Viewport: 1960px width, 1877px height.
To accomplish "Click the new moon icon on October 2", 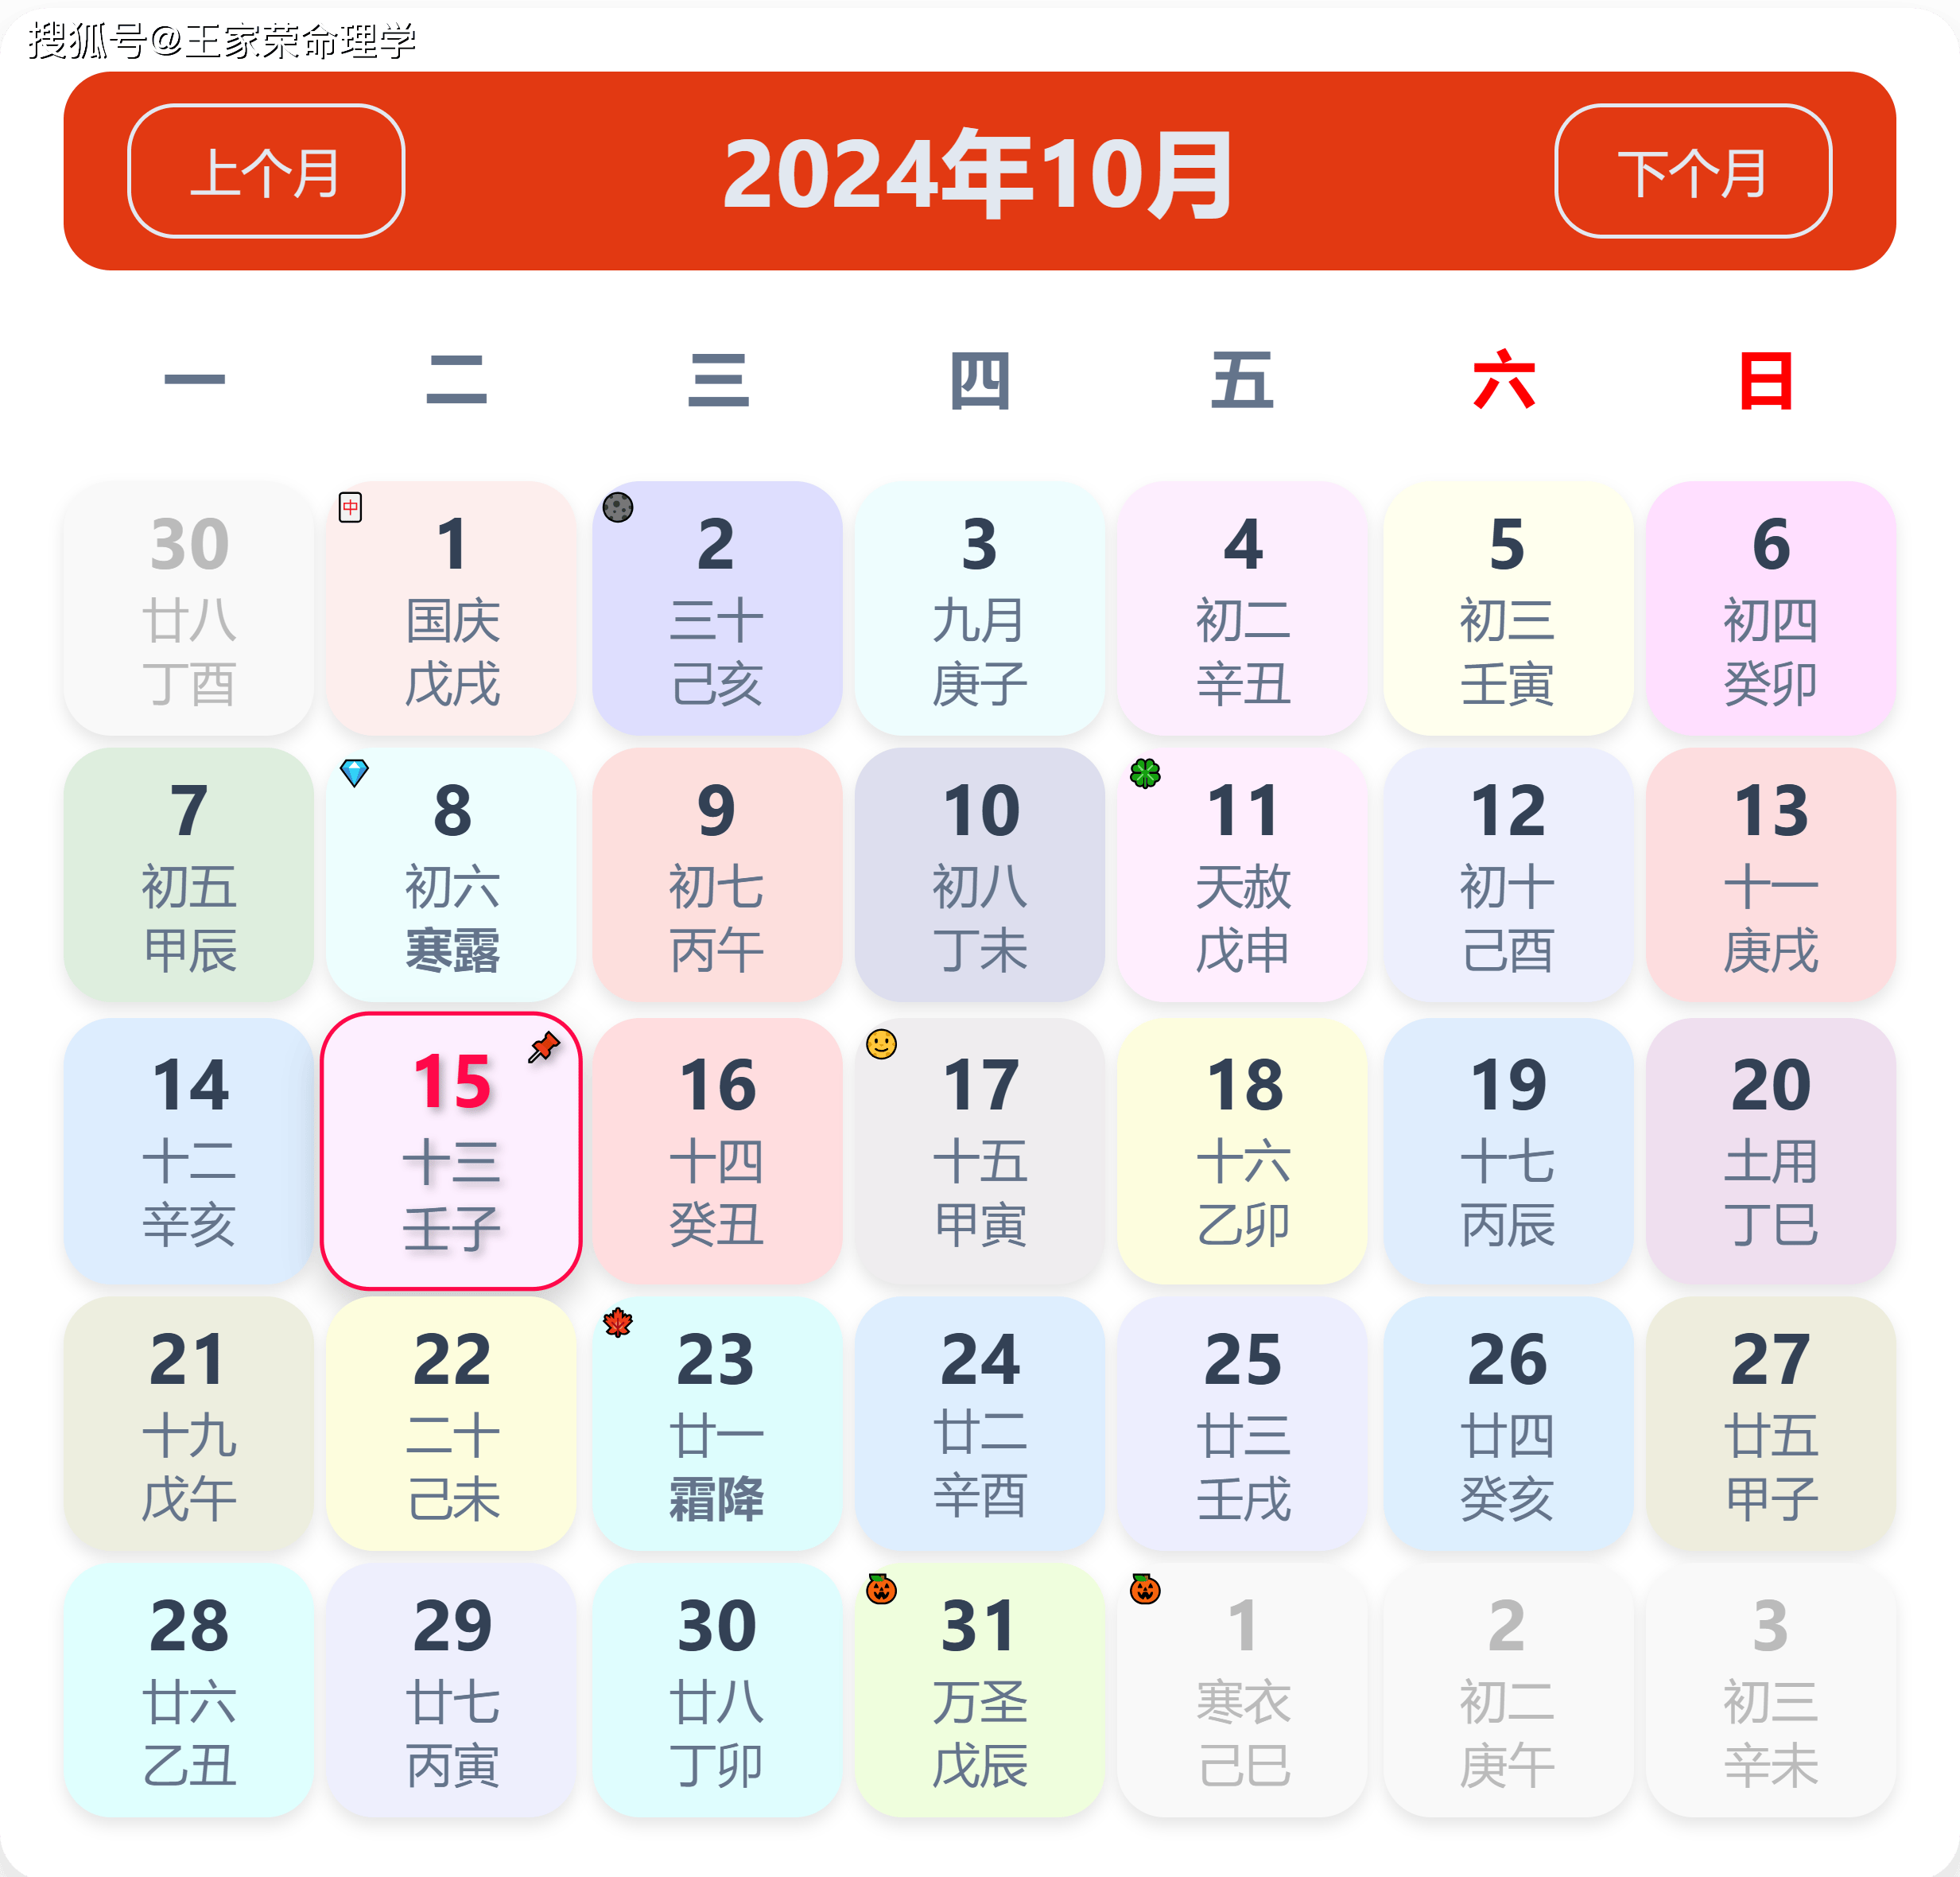I will click(x=618, y=507).
